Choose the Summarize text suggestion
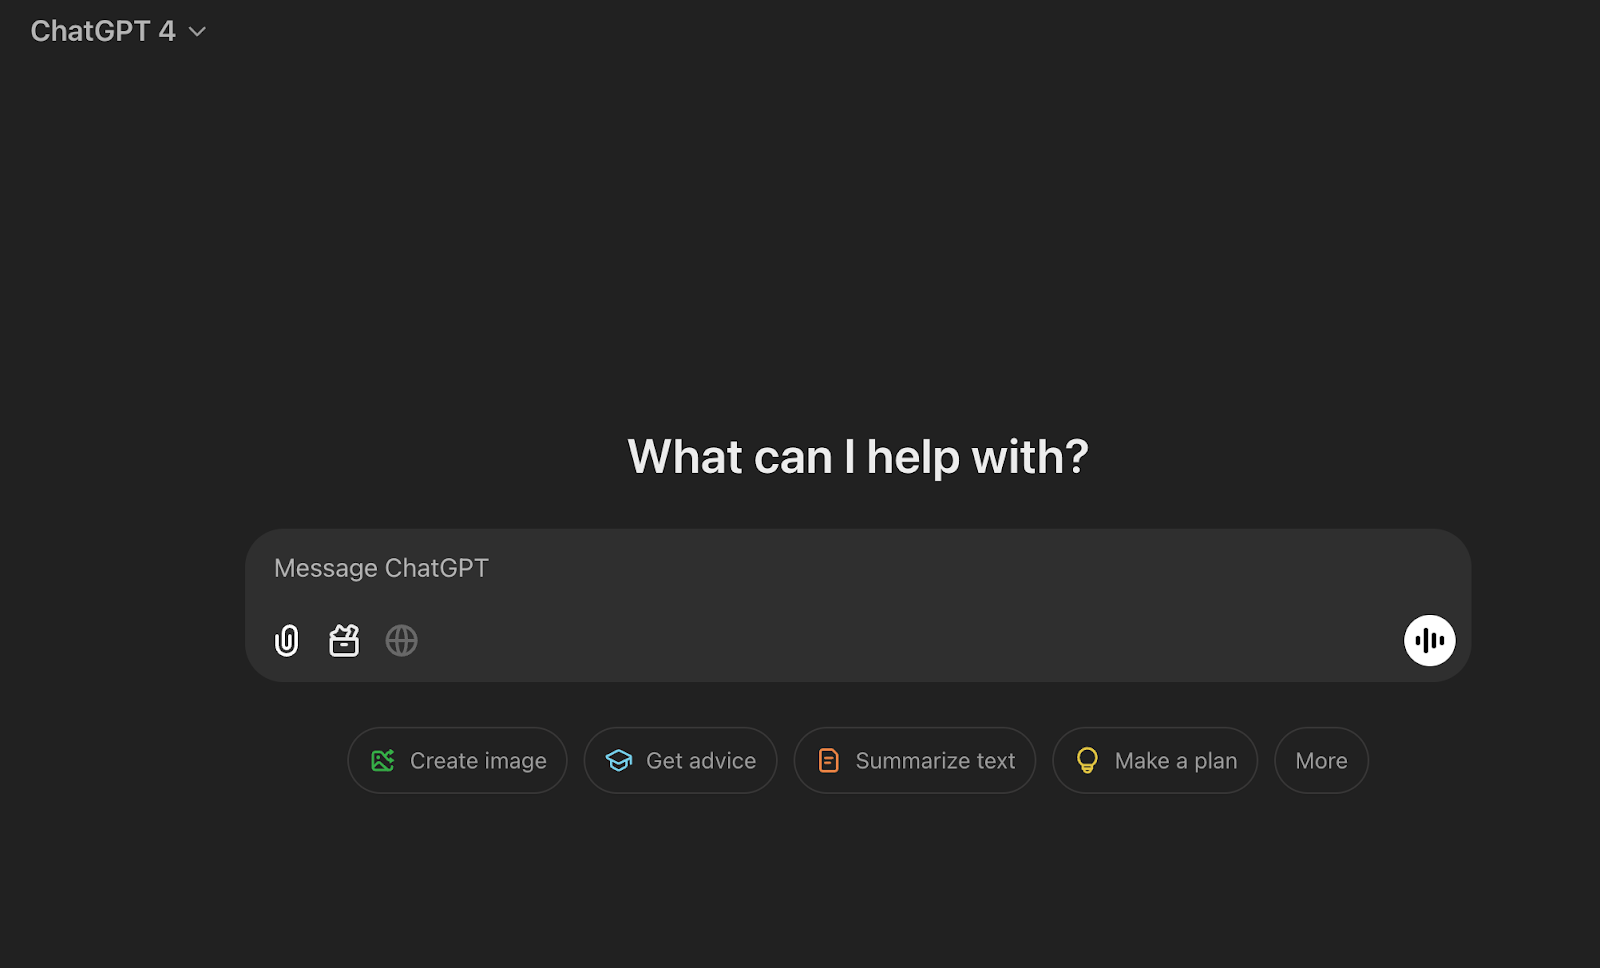 913,760
